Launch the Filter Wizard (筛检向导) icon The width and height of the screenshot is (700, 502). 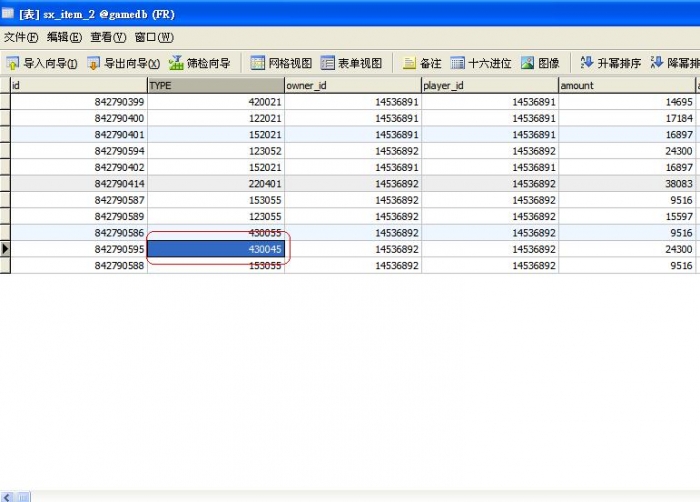176,63
